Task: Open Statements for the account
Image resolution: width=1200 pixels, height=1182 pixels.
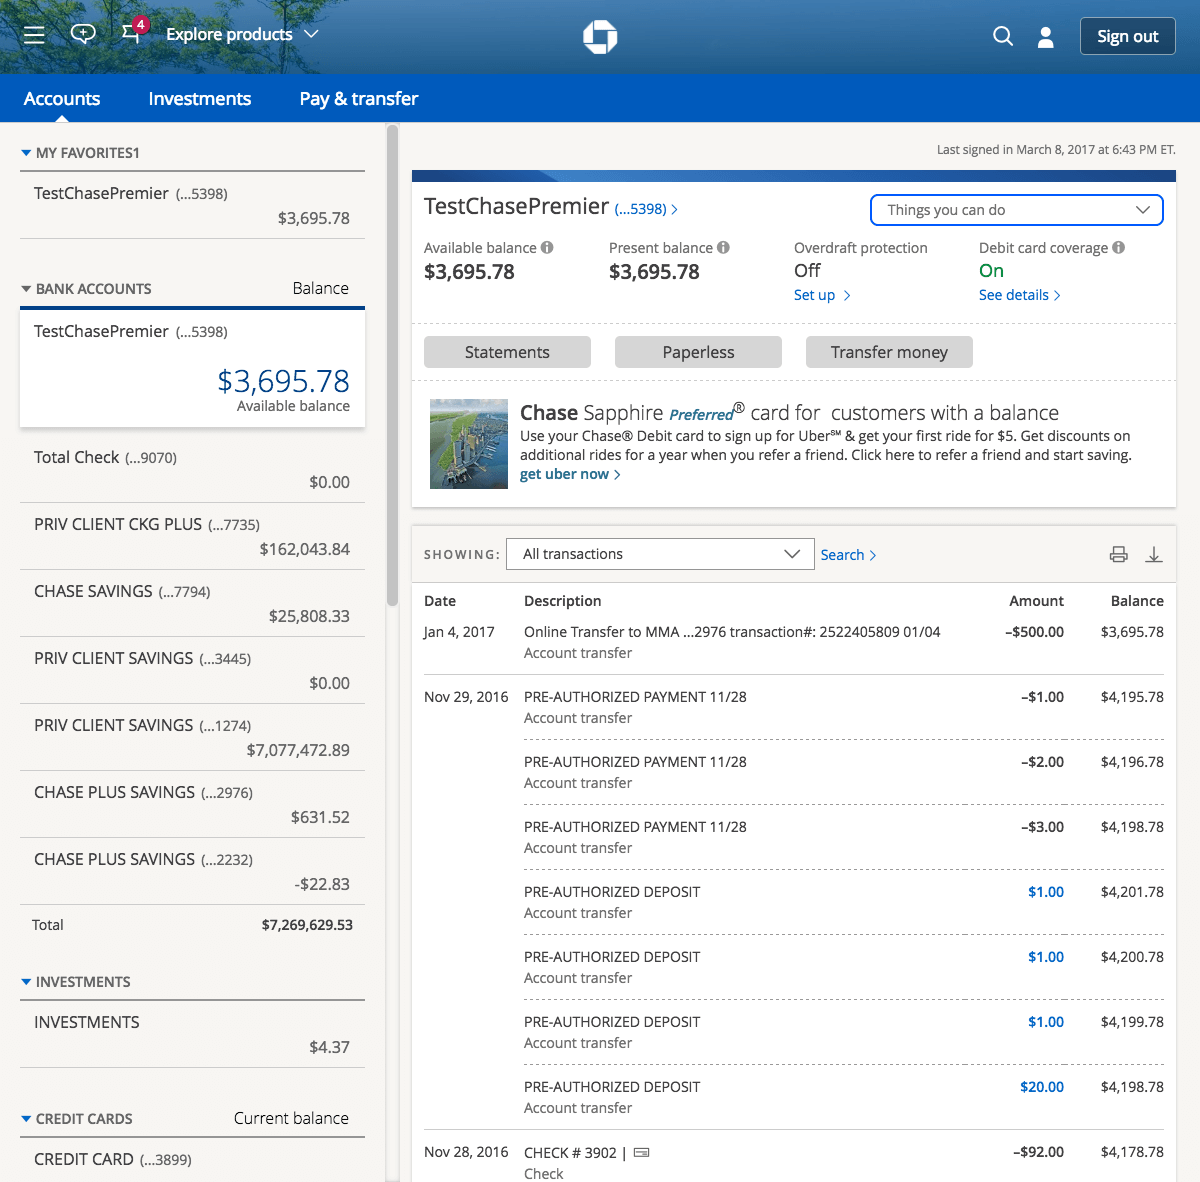Action: [x=507, y=352]
